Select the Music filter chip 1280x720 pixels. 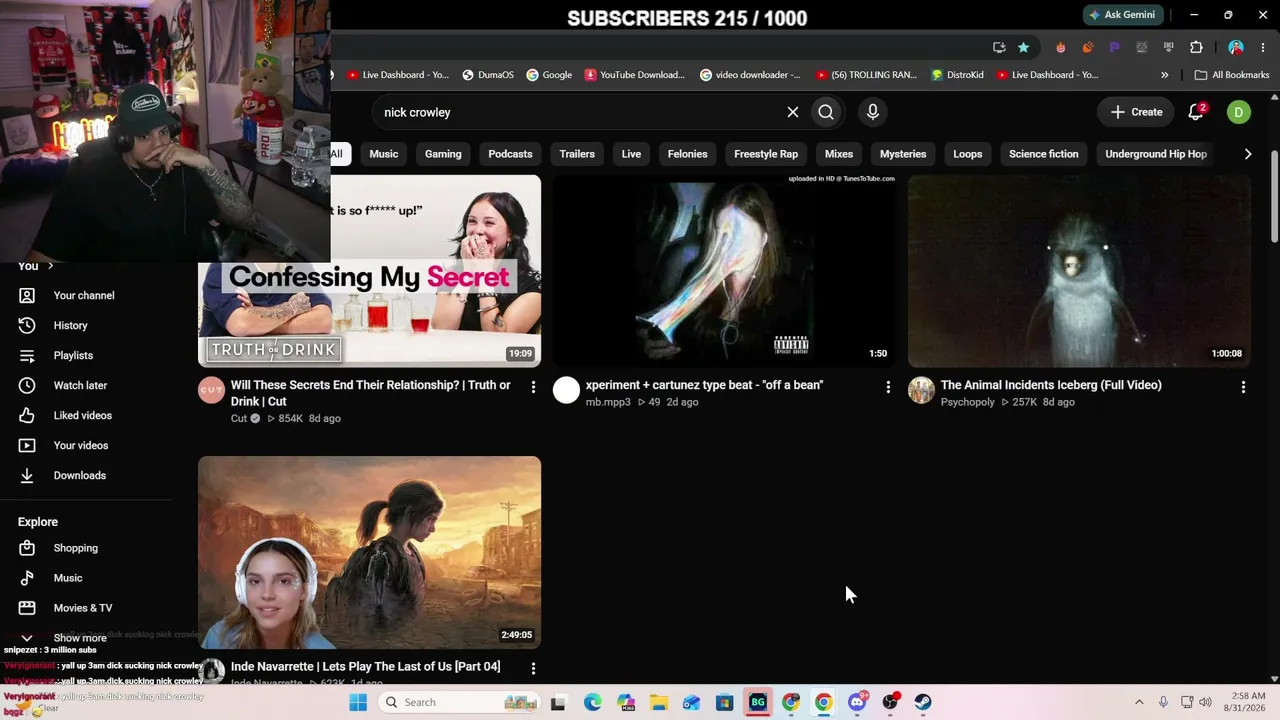tap(384, 154)
